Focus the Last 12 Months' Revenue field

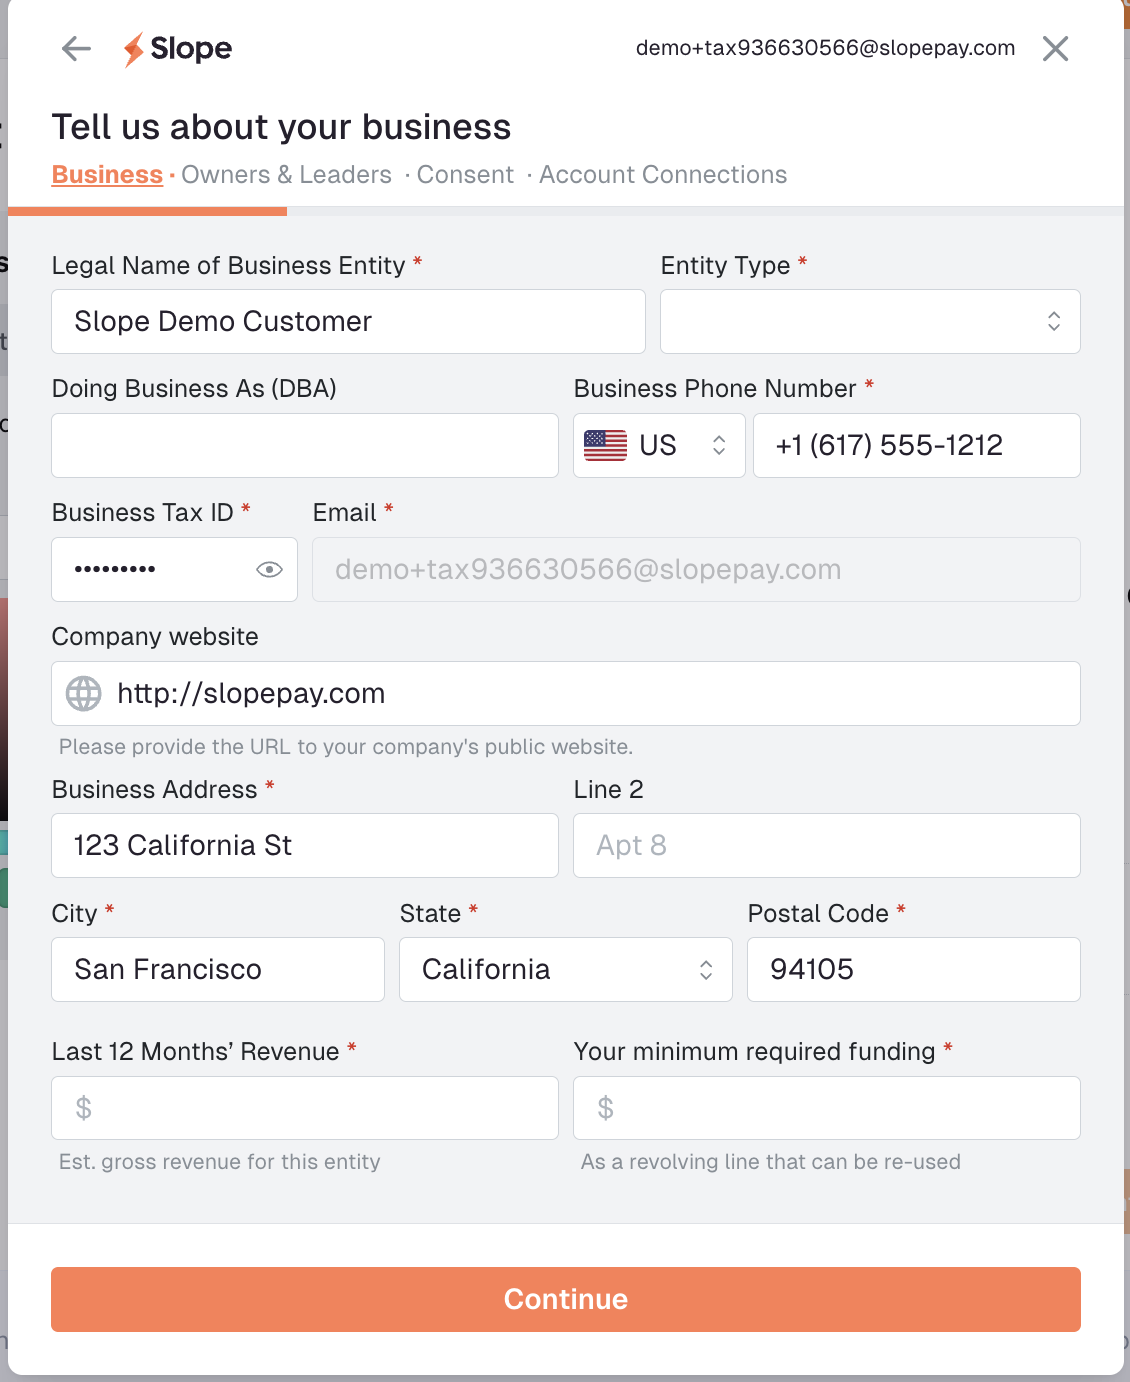pos(305,1108)
